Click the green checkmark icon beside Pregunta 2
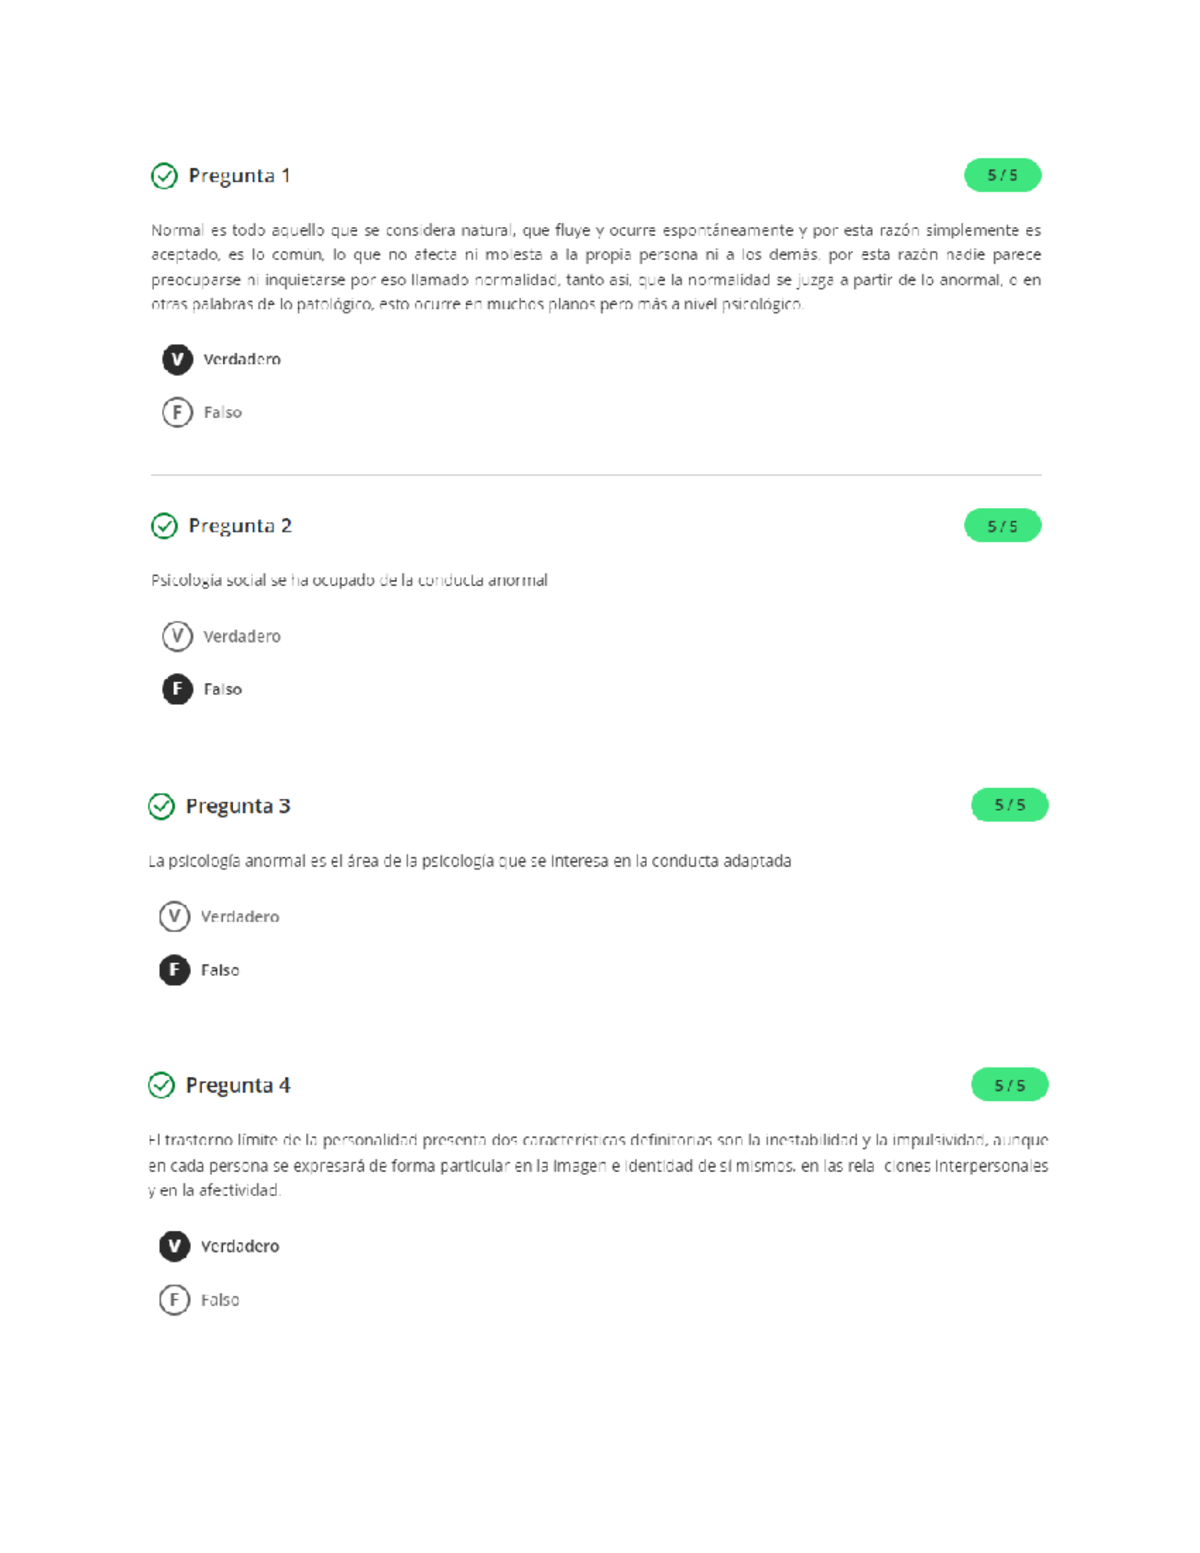This screenshot has height=1553, width=1200. [x=164, y=526]
